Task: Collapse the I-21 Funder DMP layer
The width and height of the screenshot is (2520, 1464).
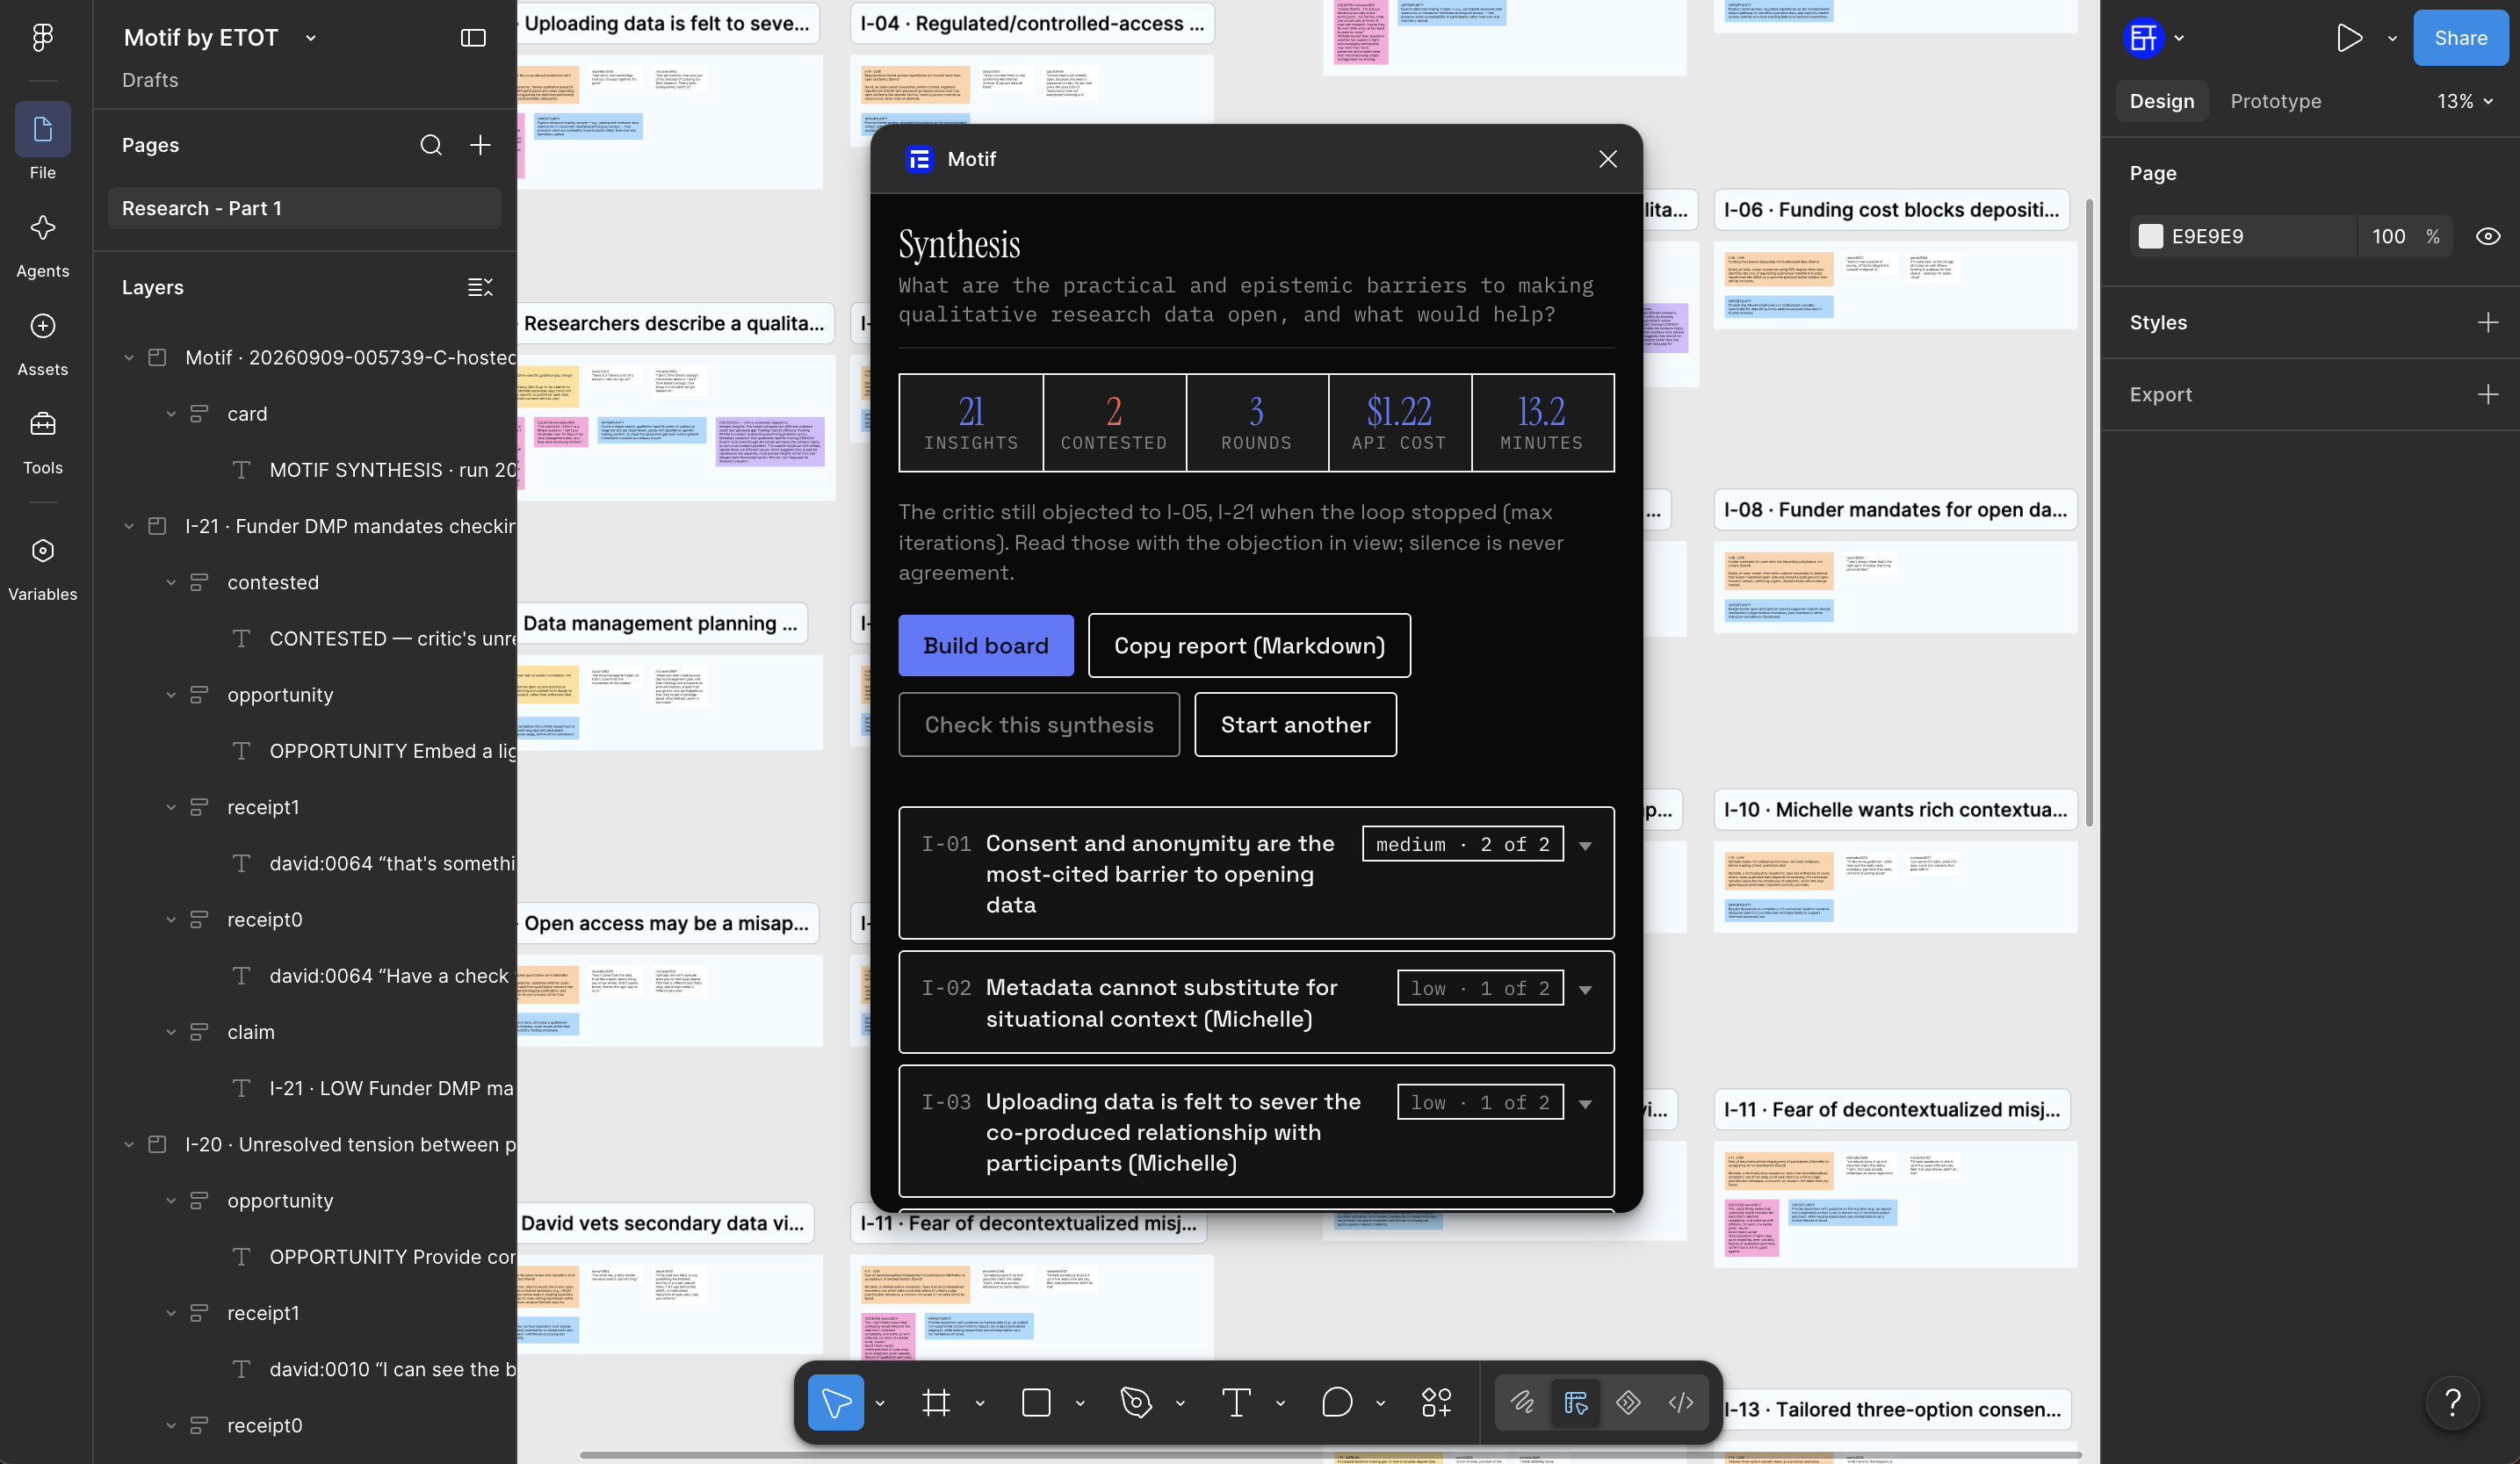Action: 128,526
